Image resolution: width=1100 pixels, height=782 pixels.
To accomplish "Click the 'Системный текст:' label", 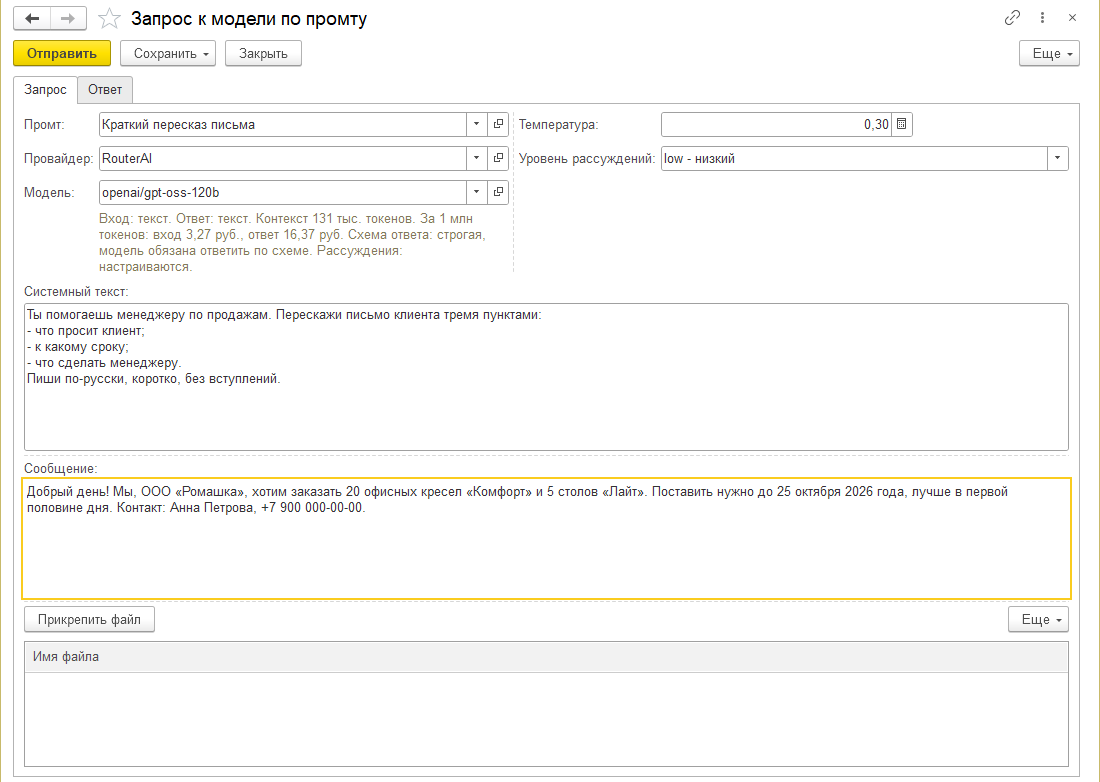I will pos(76,292).
